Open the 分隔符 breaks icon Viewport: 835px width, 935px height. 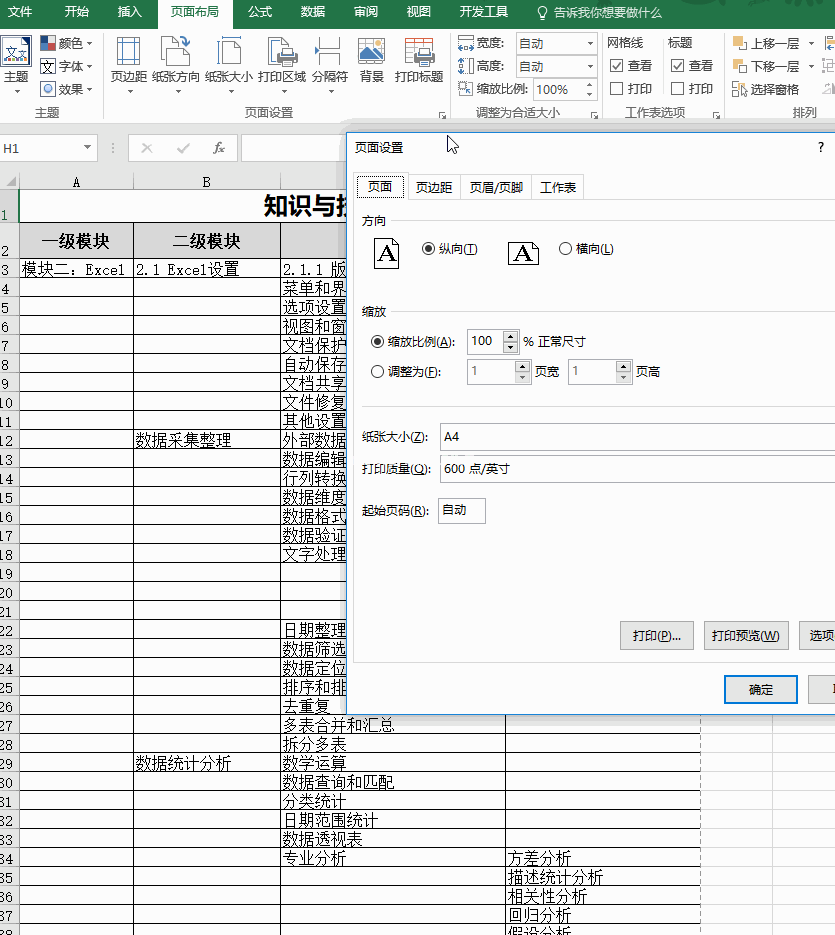[329, 60]
